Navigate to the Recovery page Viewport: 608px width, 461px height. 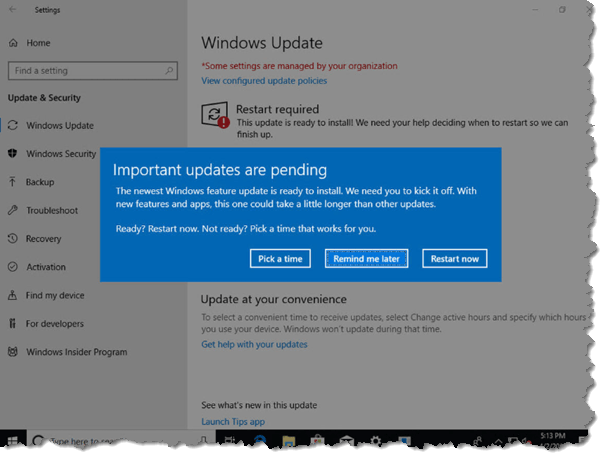(43, 239)
